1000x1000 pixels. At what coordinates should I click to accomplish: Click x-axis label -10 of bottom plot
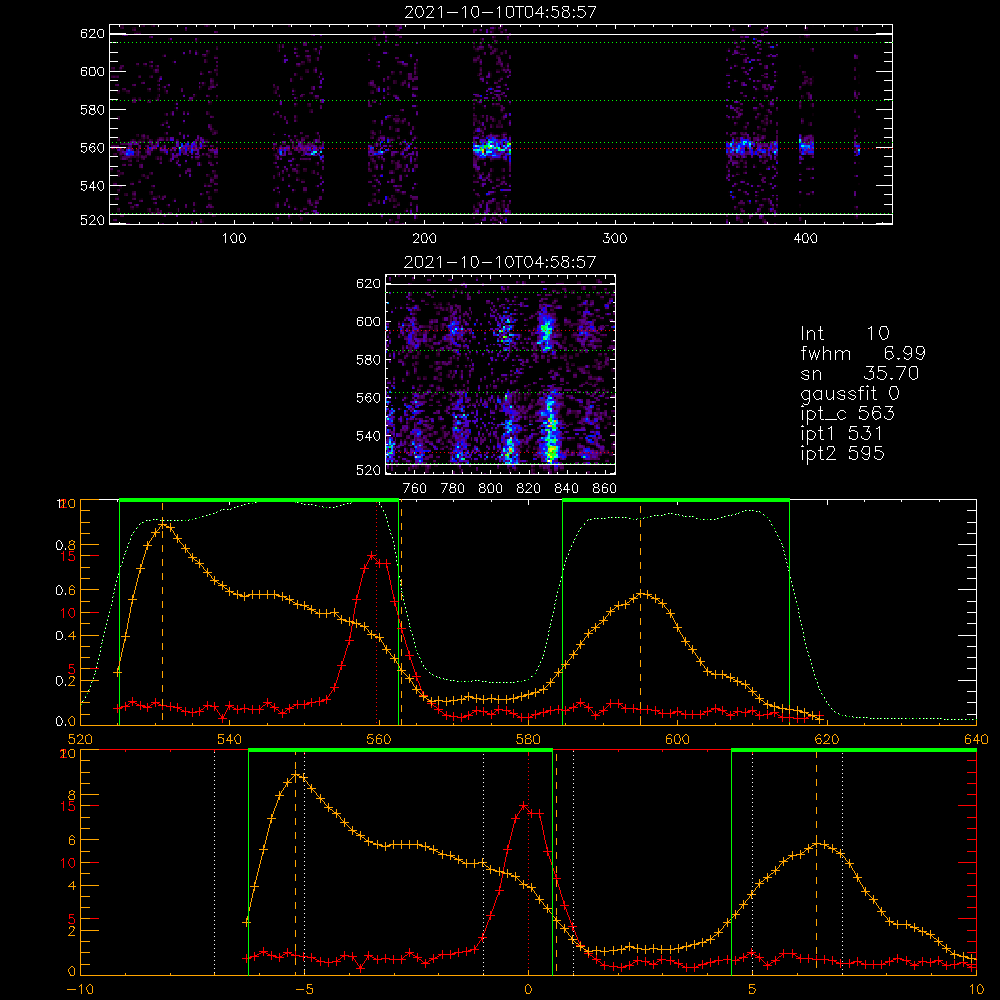pyautogui.click(x=80, y=989)
